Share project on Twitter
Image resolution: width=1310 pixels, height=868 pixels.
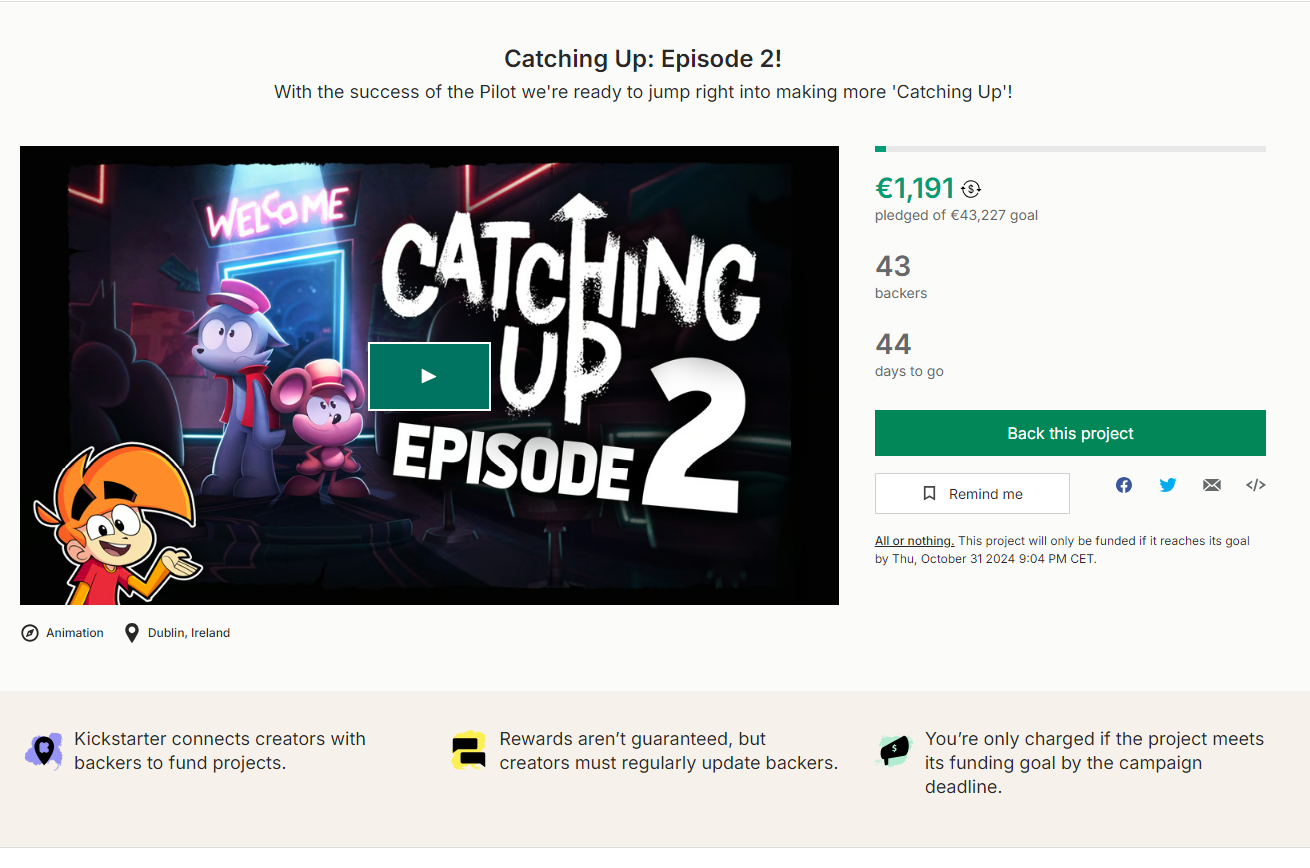click(1168, 485)
